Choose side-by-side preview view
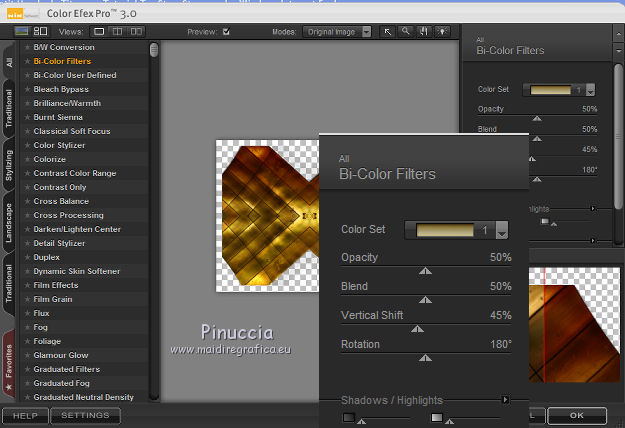The width and height of the screenshot is (625, 428). (135, 32)
